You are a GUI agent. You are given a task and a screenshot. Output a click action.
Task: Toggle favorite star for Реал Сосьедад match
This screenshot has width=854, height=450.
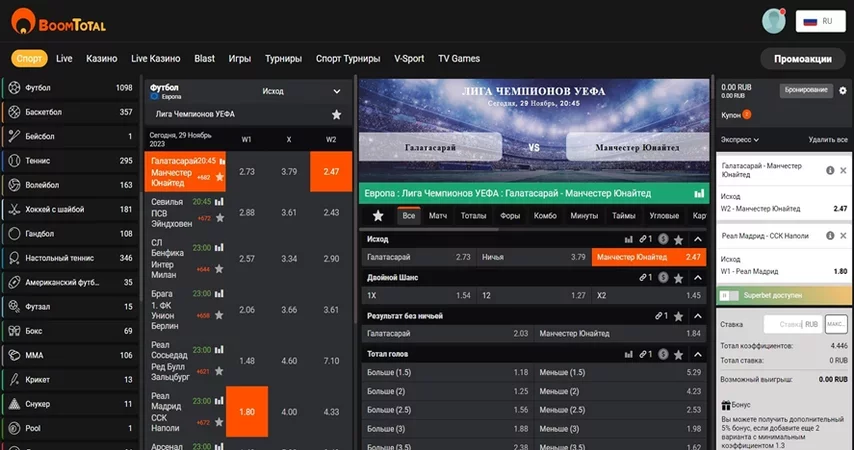coord(219,371)
